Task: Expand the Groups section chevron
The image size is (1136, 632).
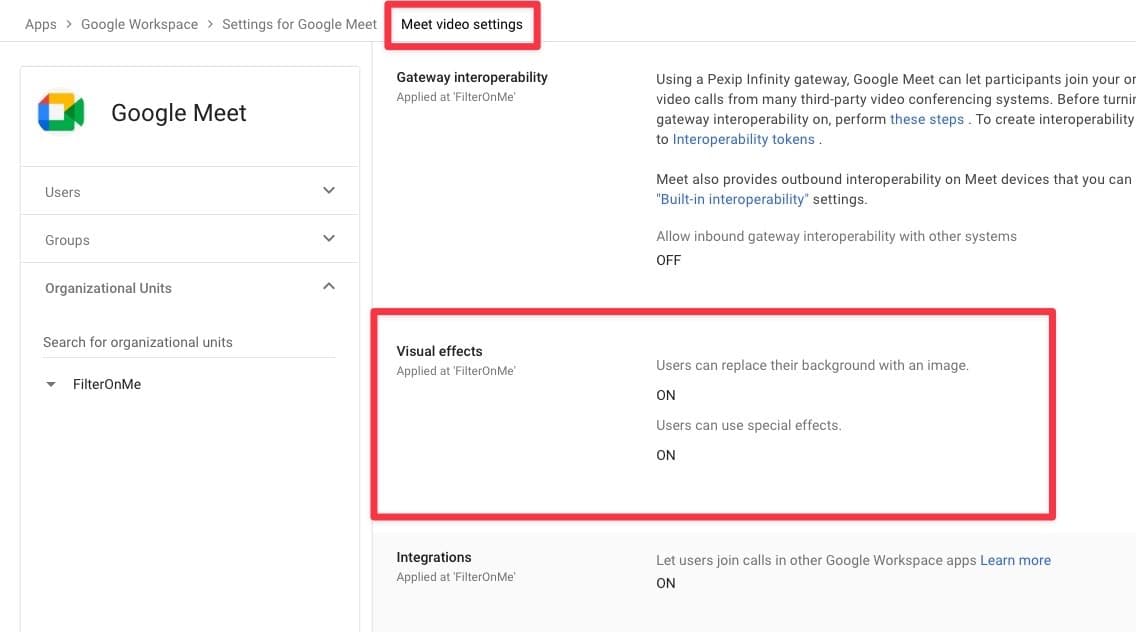Action: [329, 238]
